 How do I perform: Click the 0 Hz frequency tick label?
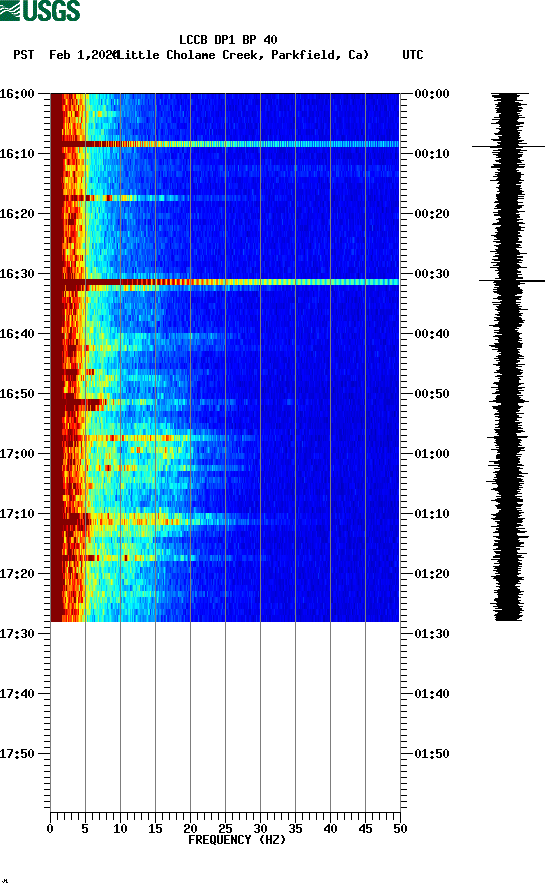(x=50, y=829)
